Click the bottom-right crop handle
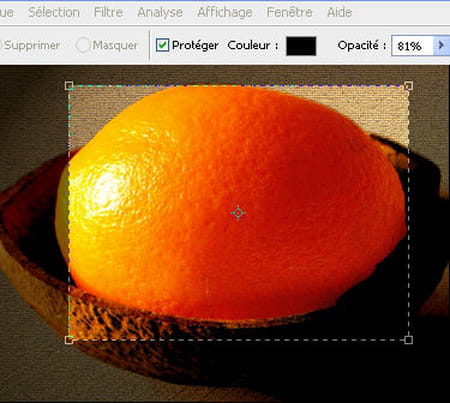Screen dimensions: 450x403 point(409,340)
